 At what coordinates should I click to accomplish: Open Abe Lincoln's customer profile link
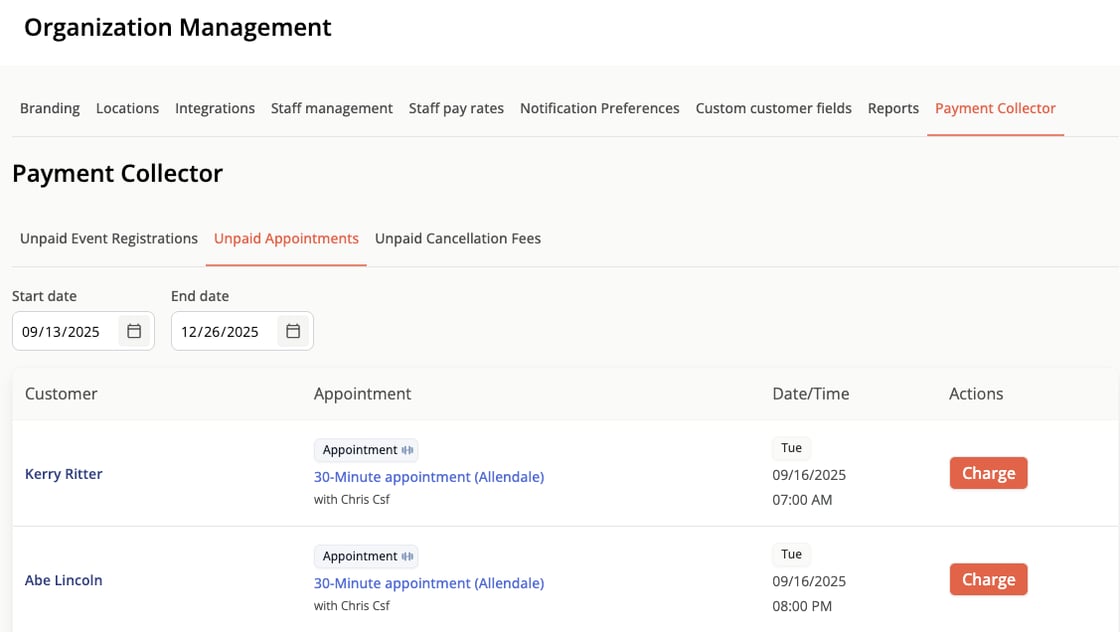pos(64,580)
